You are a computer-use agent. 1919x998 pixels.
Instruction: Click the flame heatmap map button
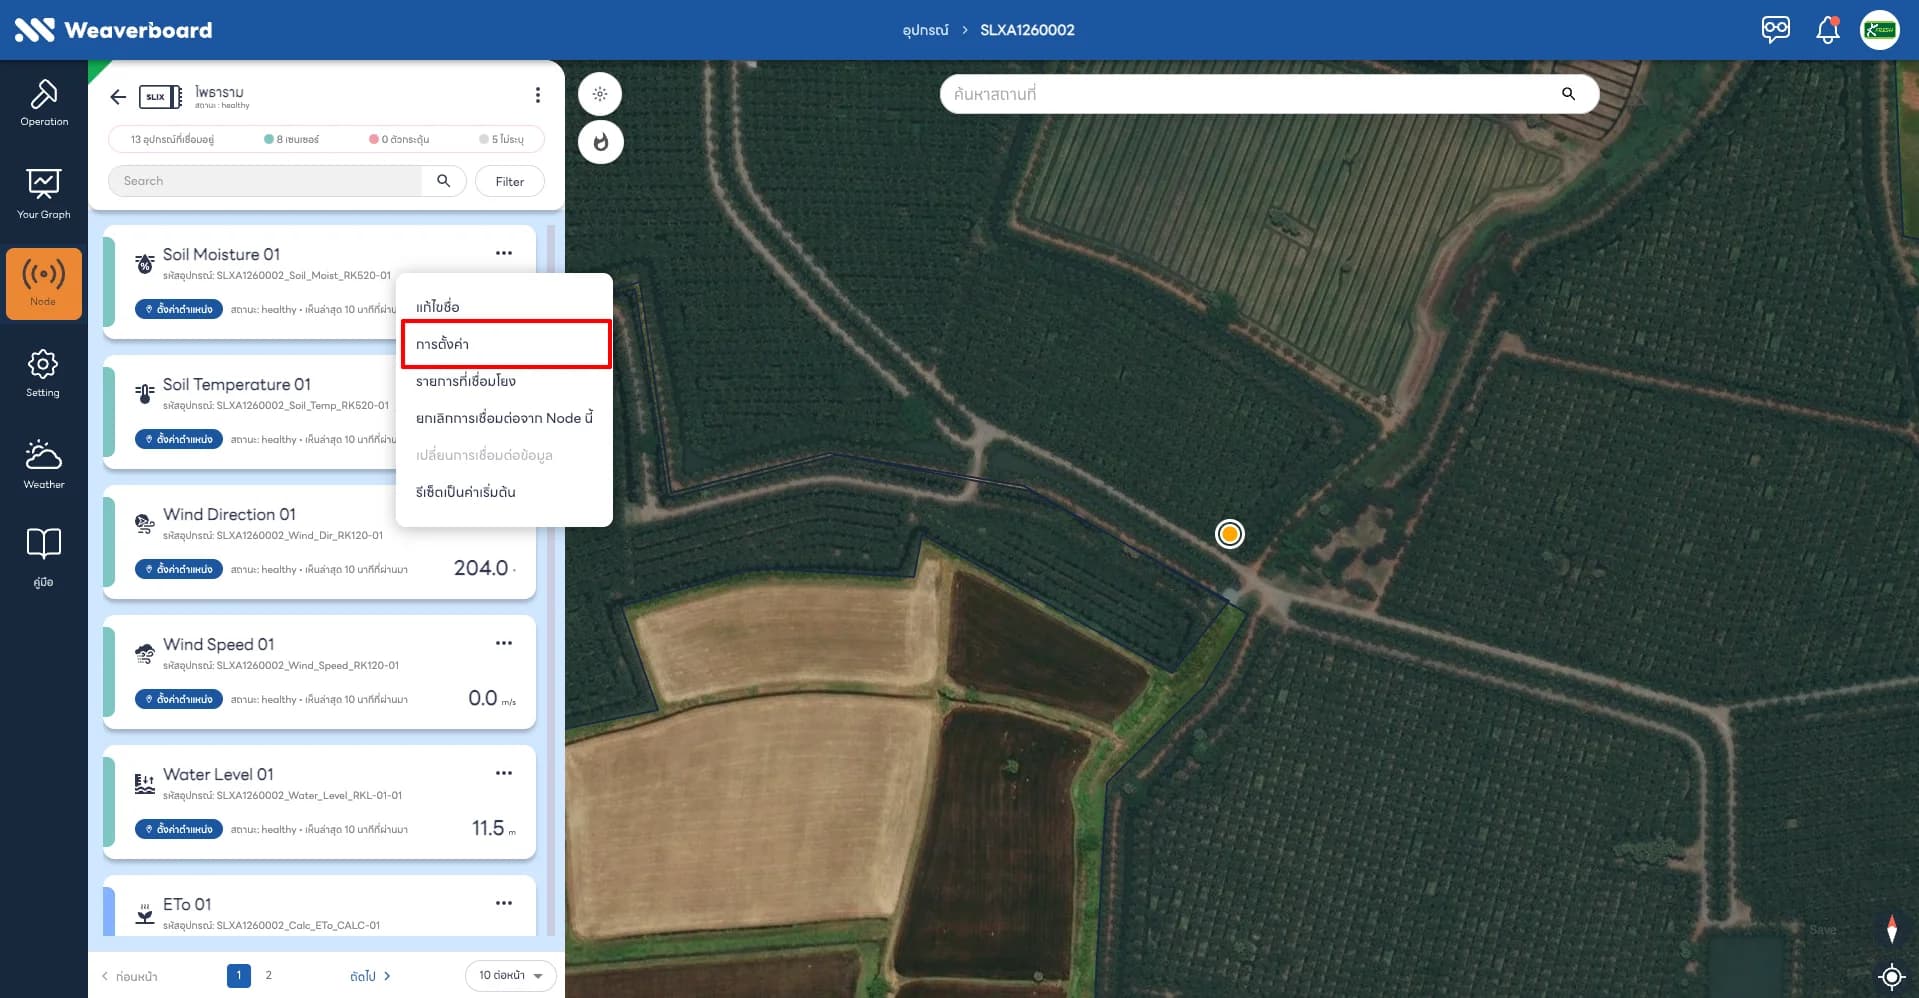point(600,142)
